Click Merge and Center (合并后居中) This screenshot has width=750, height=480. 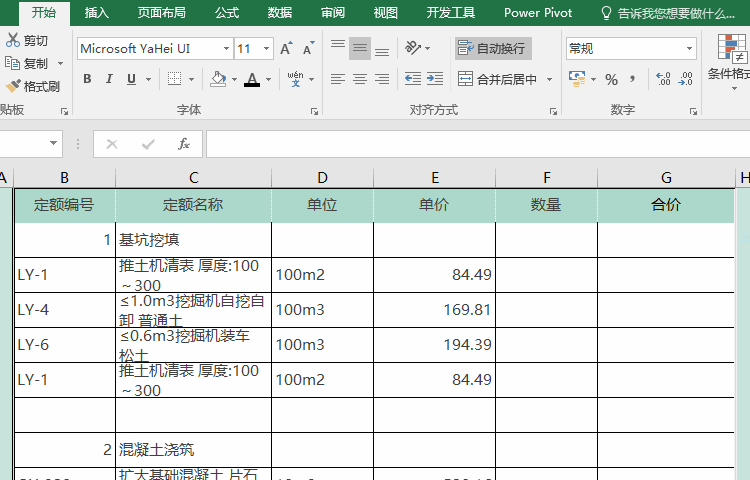coord(497,79)
